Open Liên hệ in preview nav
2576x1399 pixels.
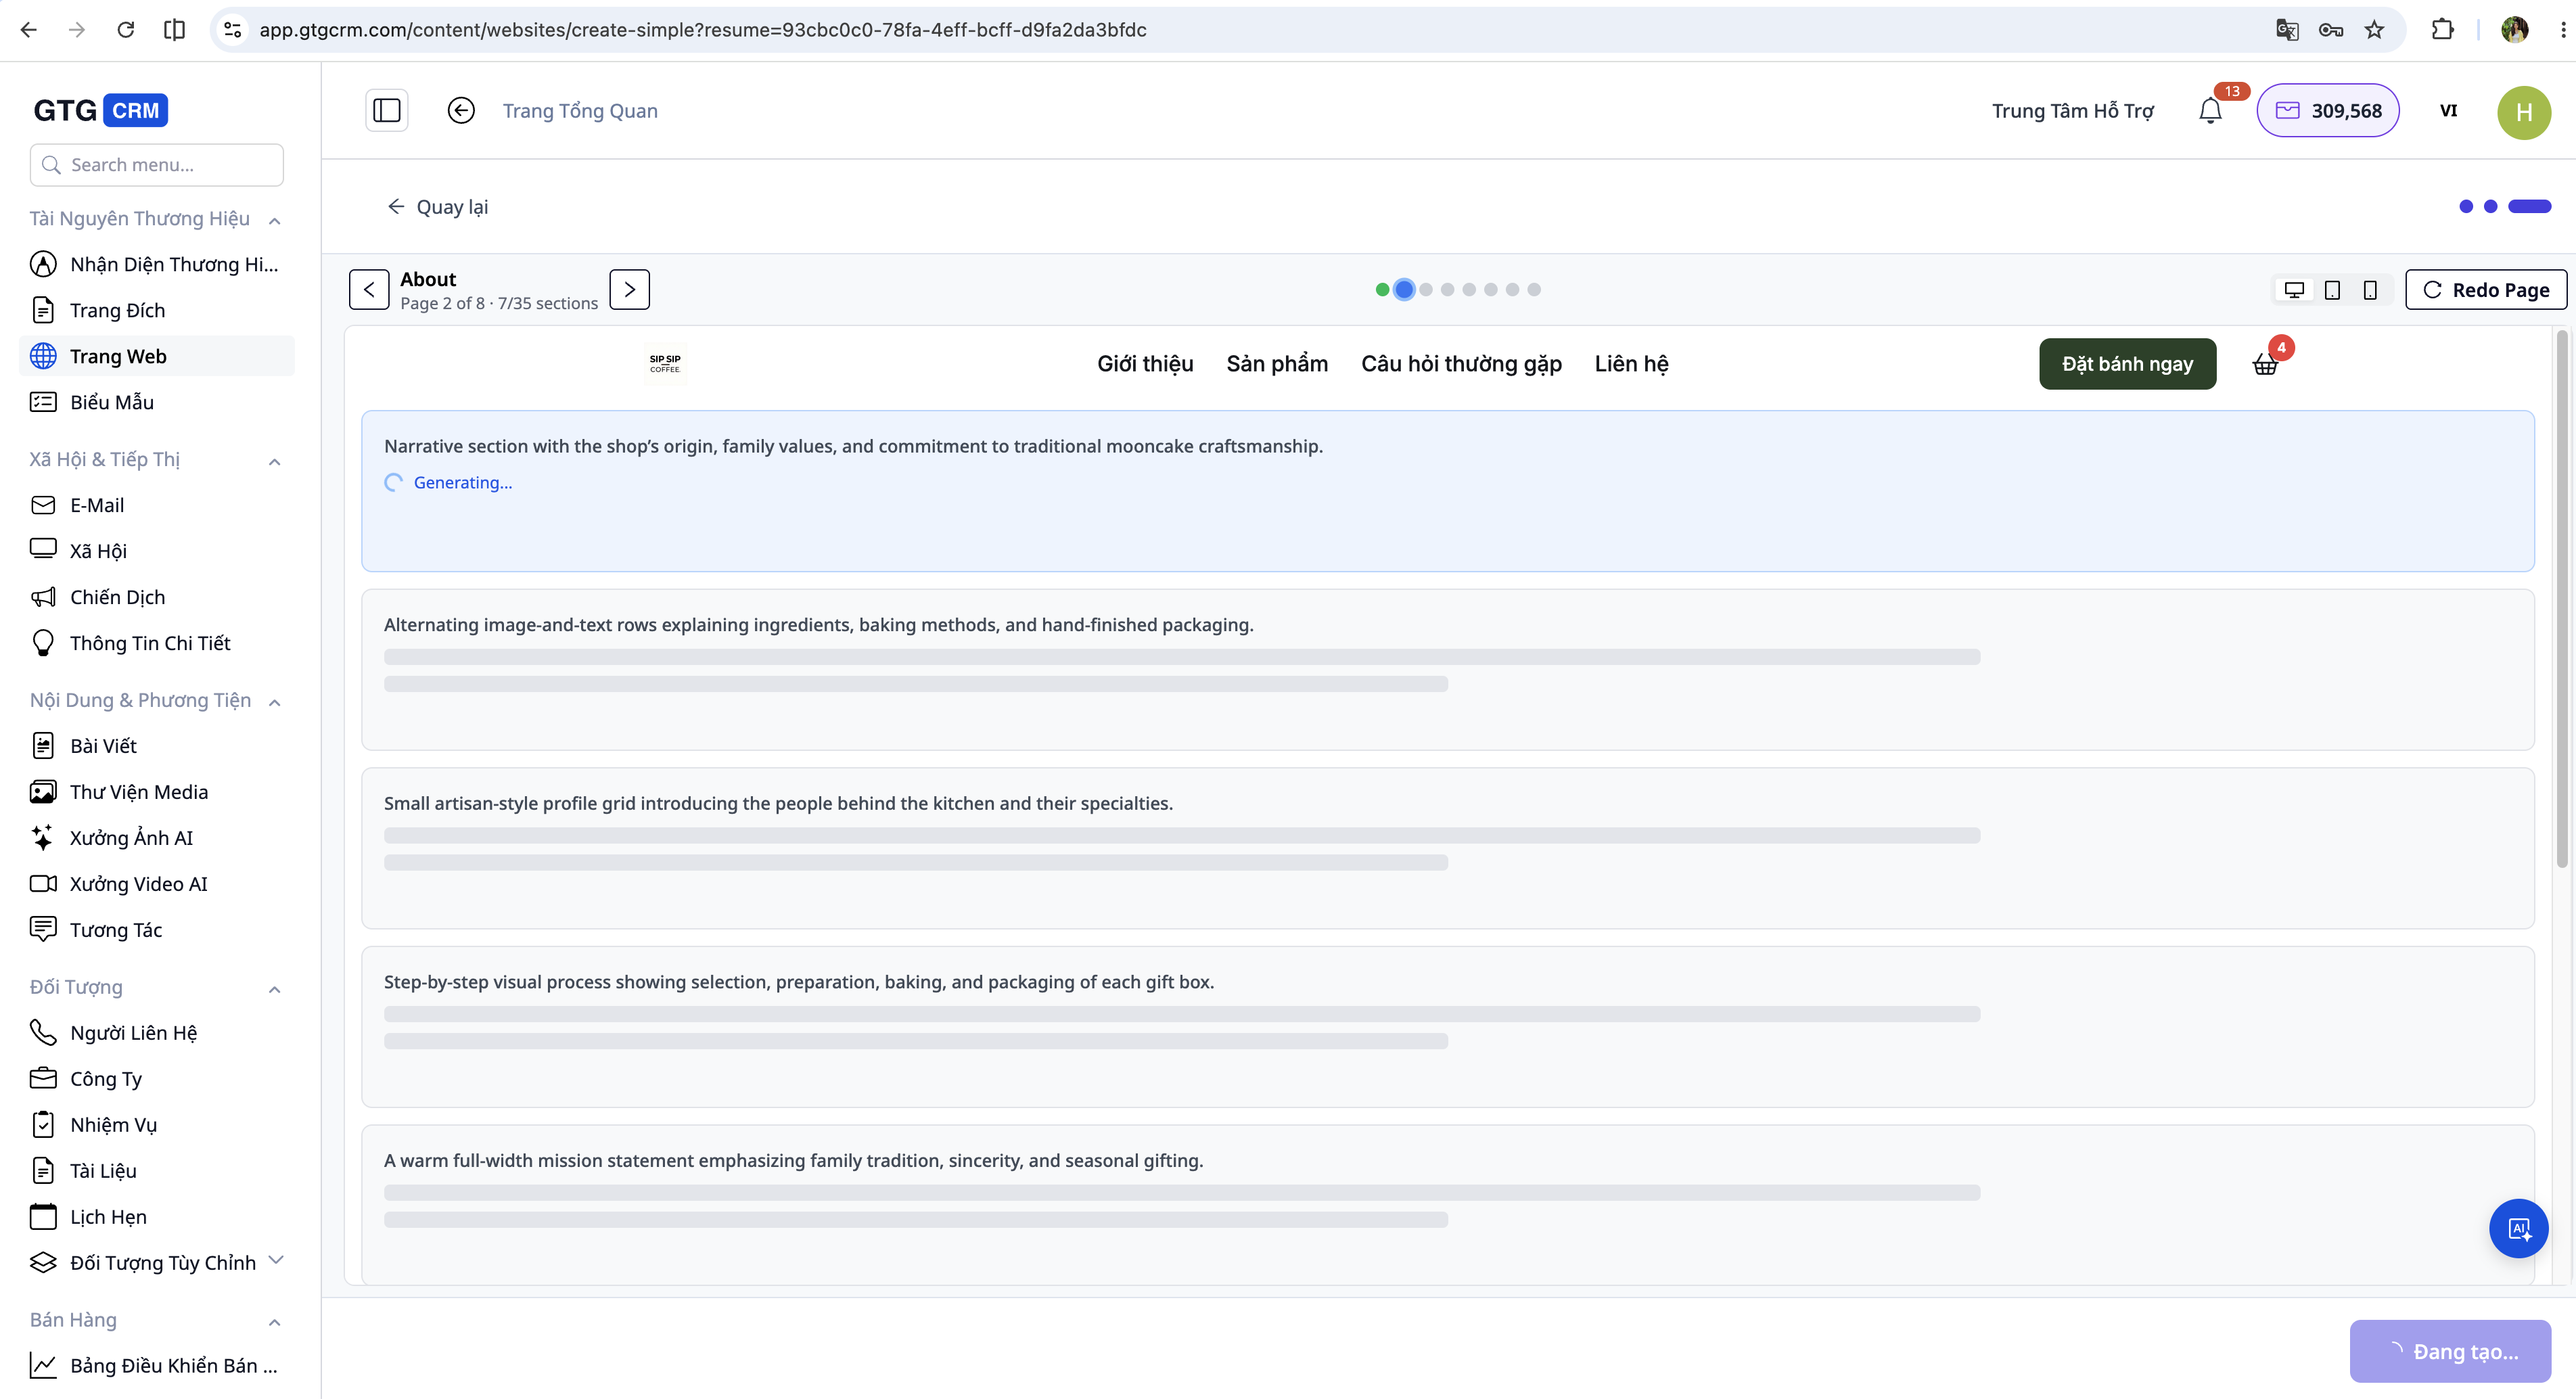[x=1631, y=363]
